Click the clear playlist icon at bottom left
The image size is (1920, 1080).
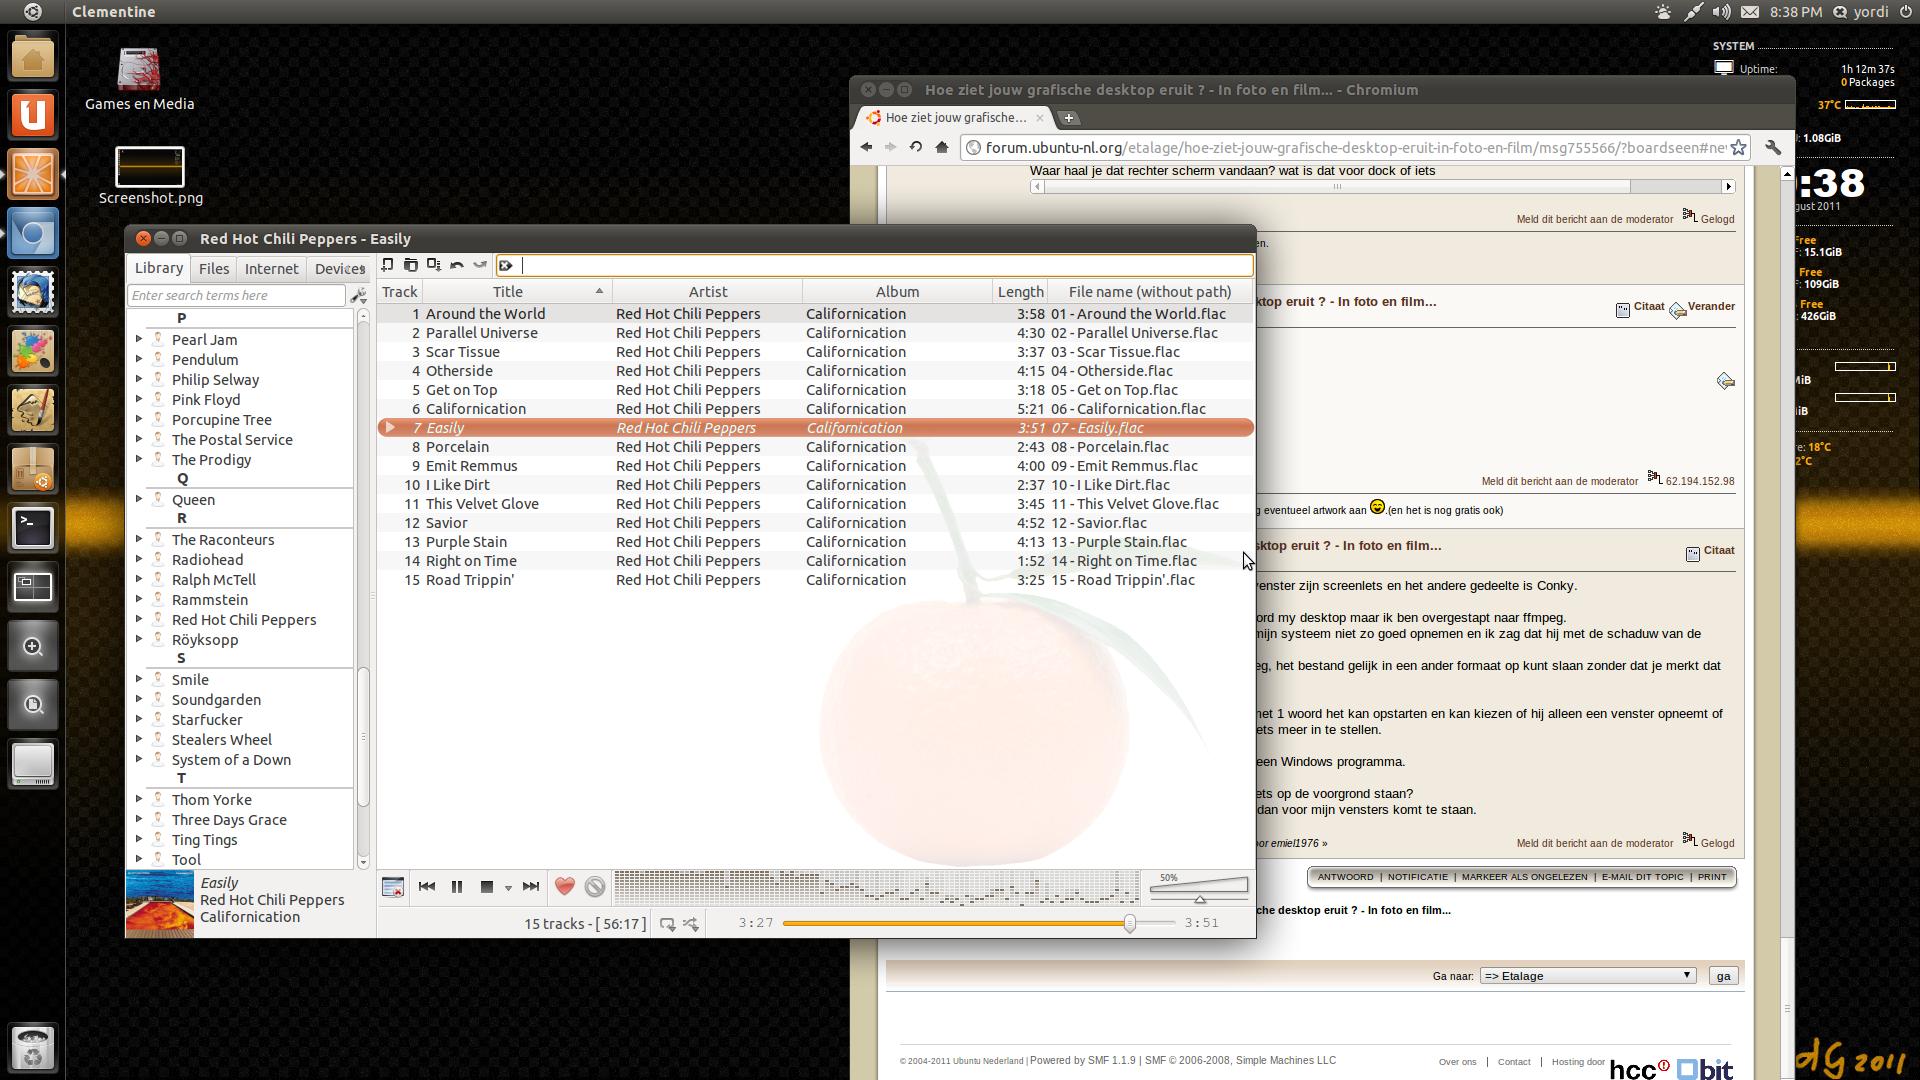(x=393, y=887)
